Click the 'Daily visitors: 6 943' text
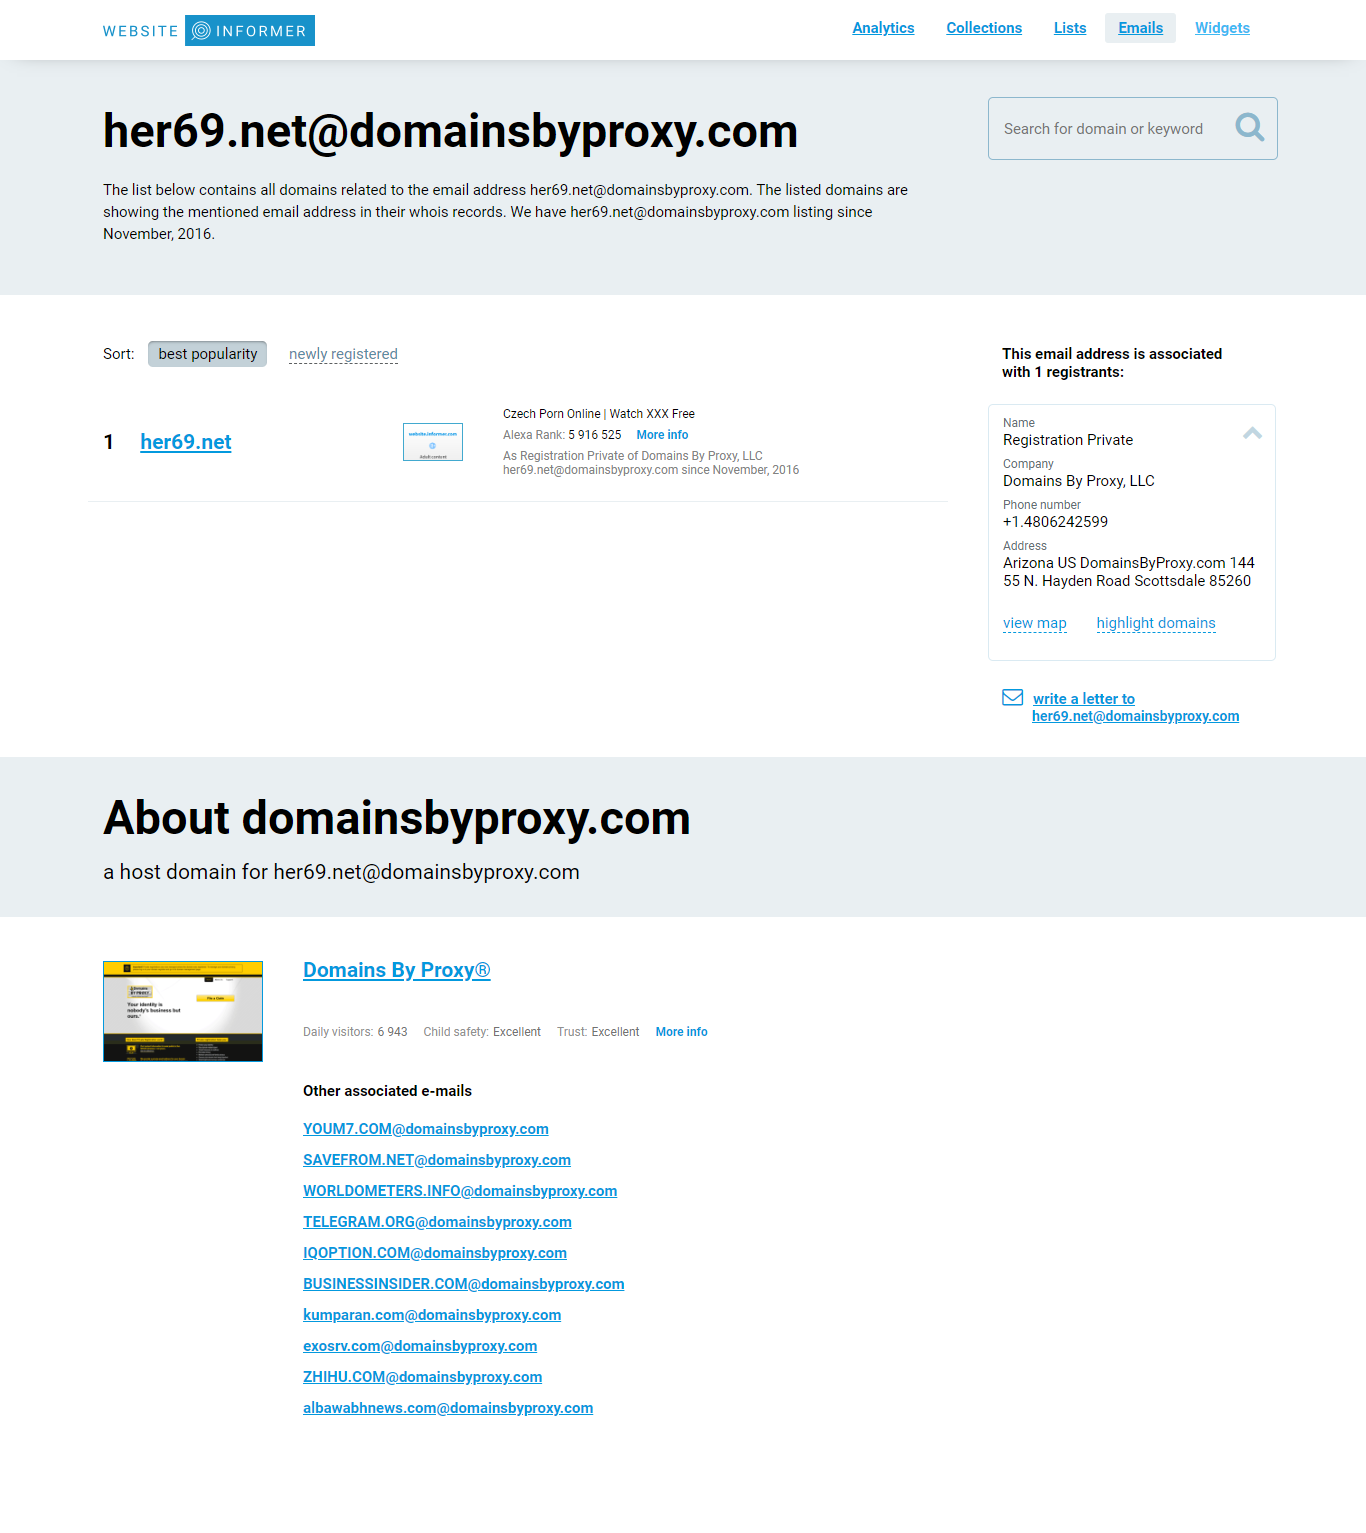Image resolution: width=1366 pixels, height=1533 pixels. [355, 1032]
